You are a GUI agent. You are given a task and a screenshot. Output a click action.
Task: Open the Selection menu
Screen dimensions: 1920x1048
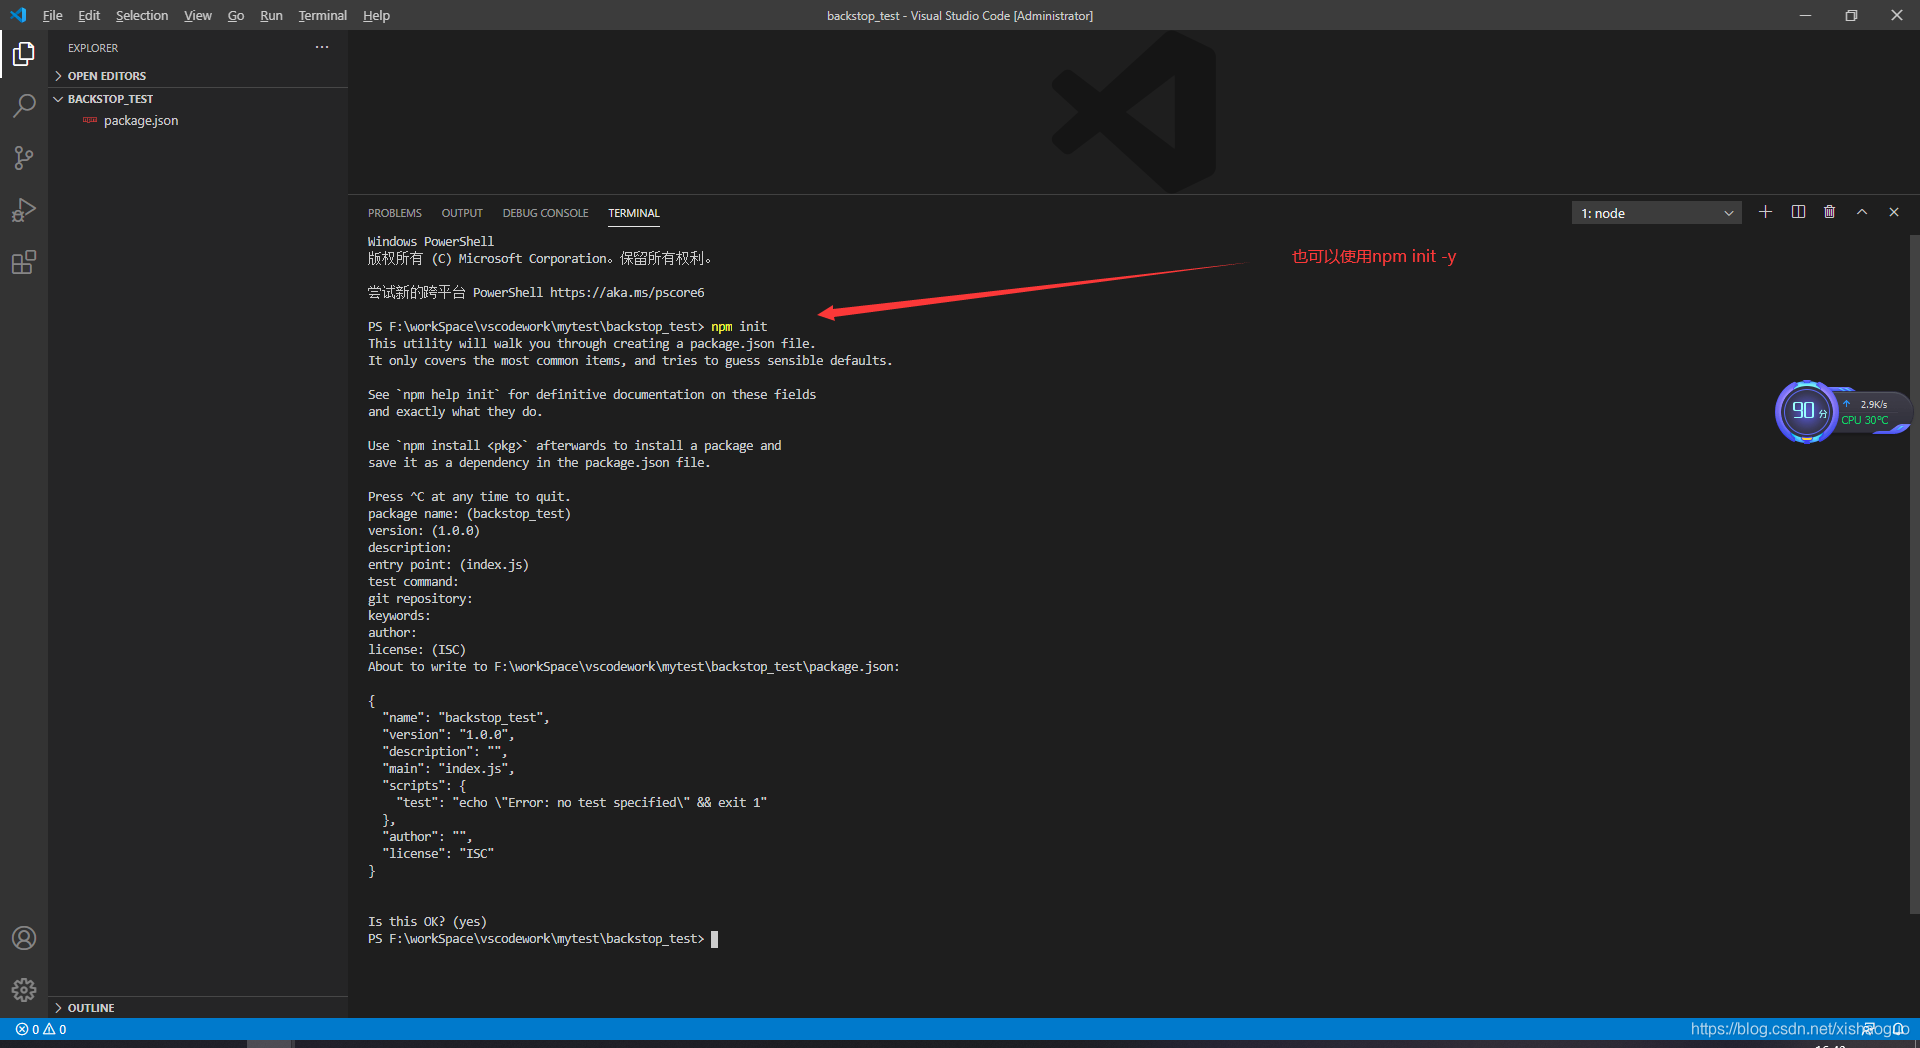coord(142,15)
